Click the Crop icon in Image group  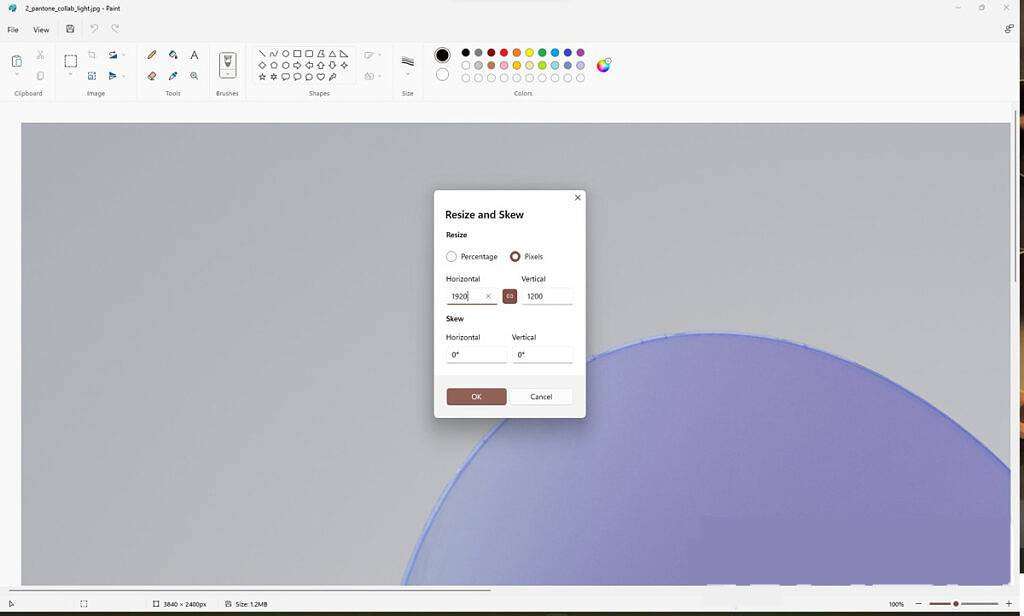click(x=92, y=55)
